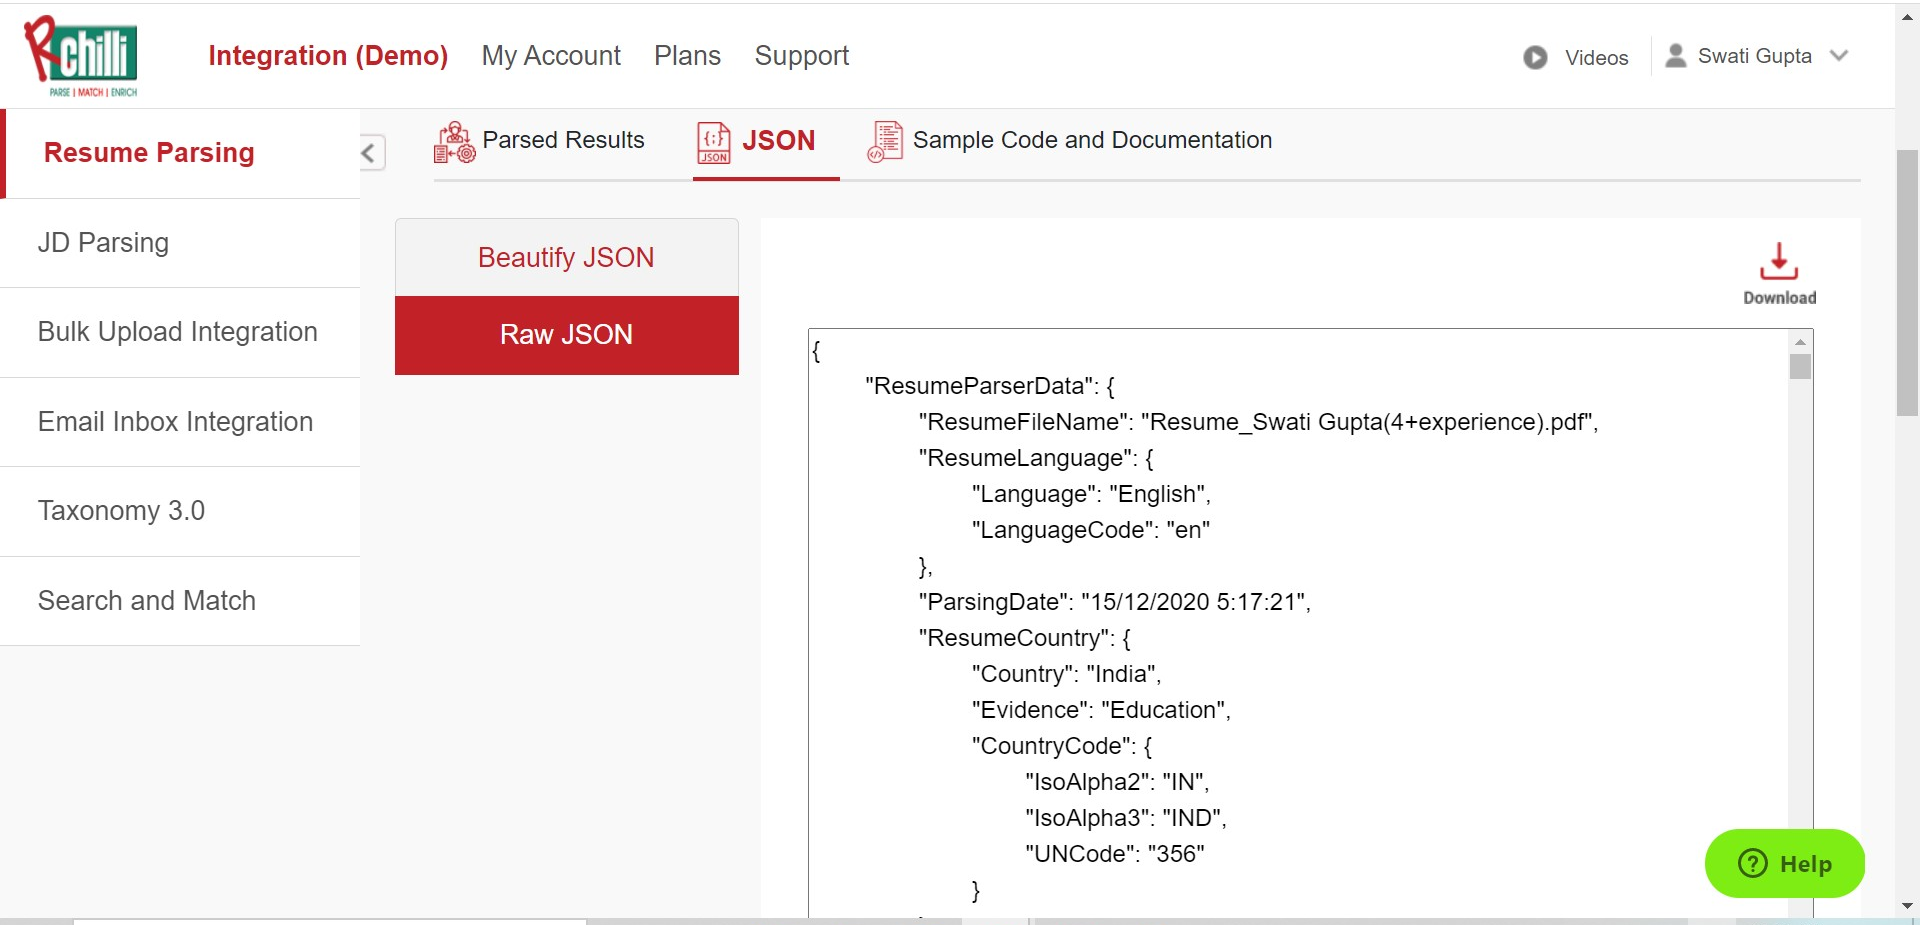Click the Help question mark icon
This screenshot has width=1920, height=925.
[1753, 863]
